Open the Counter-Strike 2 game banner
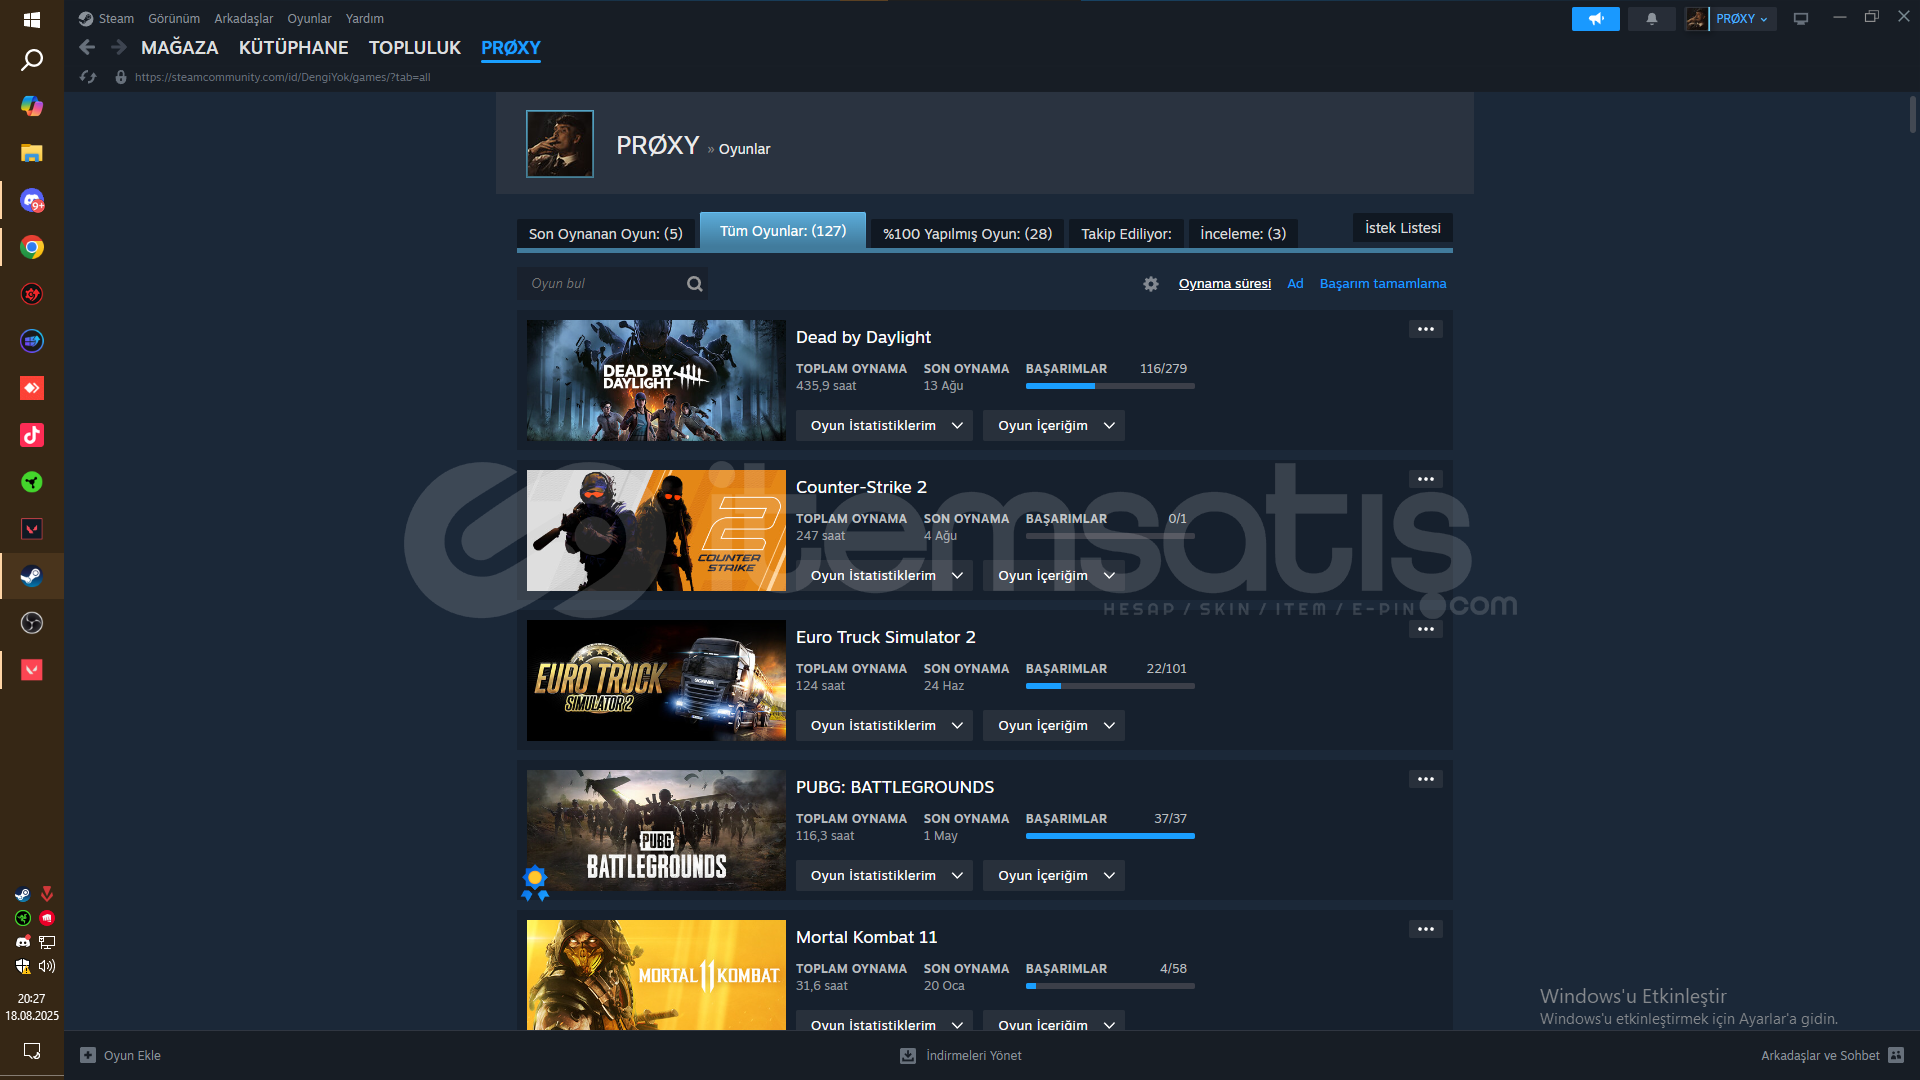Viewport: 1920px width, 1080px height. (656, 531)
